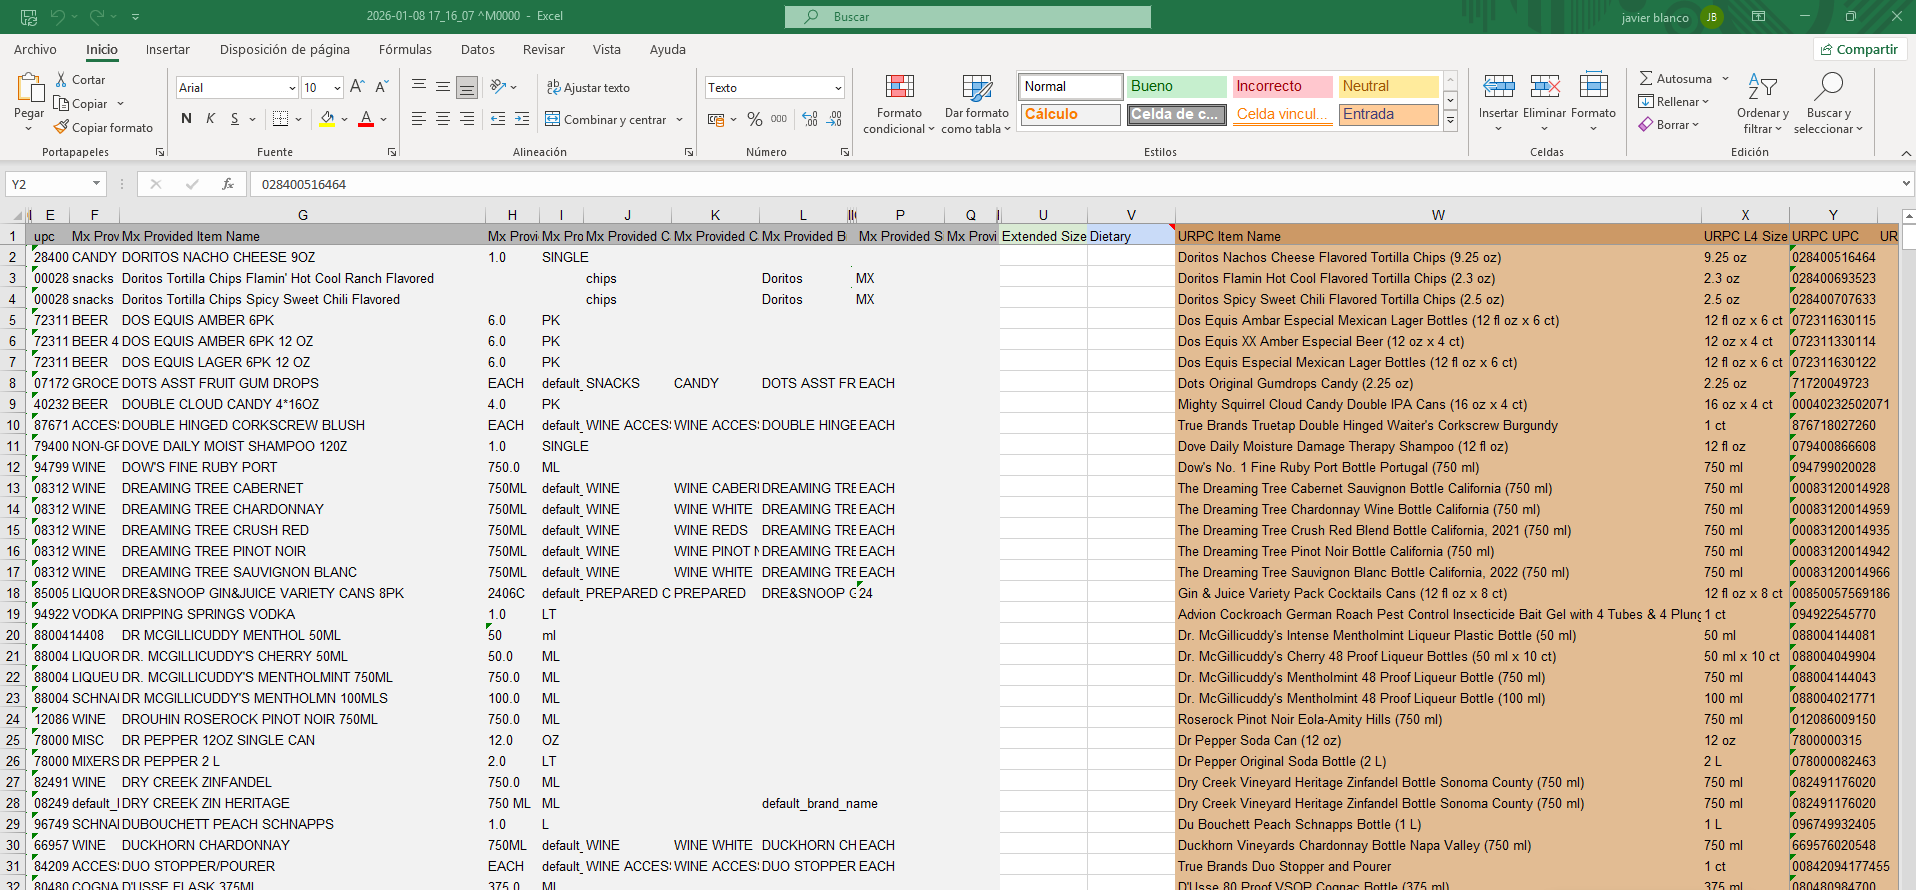Click the top vertical align icon
The width and height of the screenshot is (1916, 890).
(419, 87)
